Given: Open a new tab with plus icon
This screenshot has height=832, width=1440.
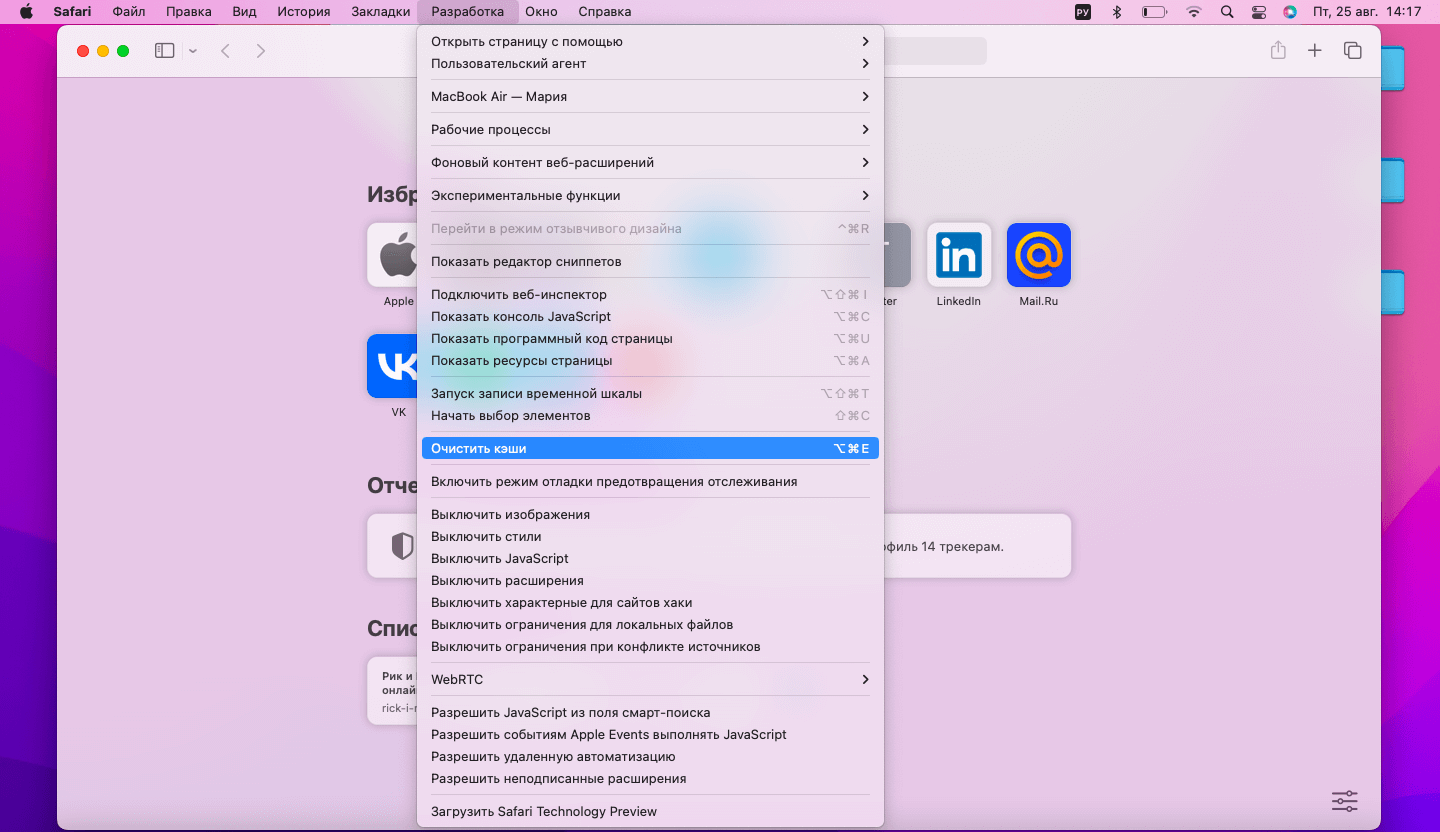Looking at the screenshot, I should (1315, 50).
